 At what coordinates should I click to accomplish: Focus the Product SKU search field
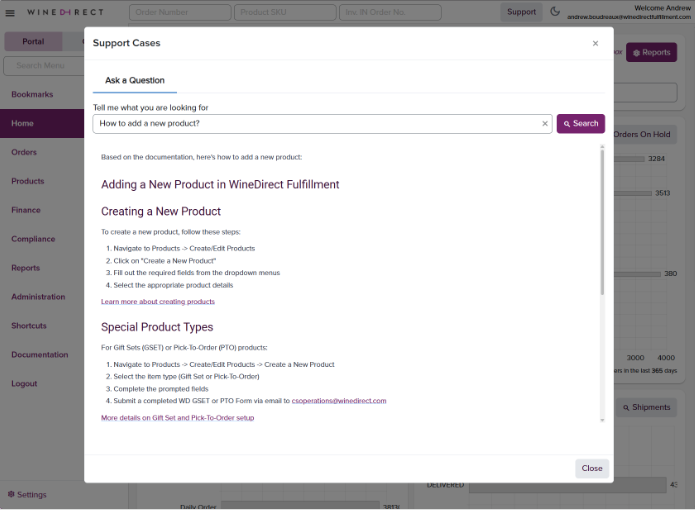[285, 12]
